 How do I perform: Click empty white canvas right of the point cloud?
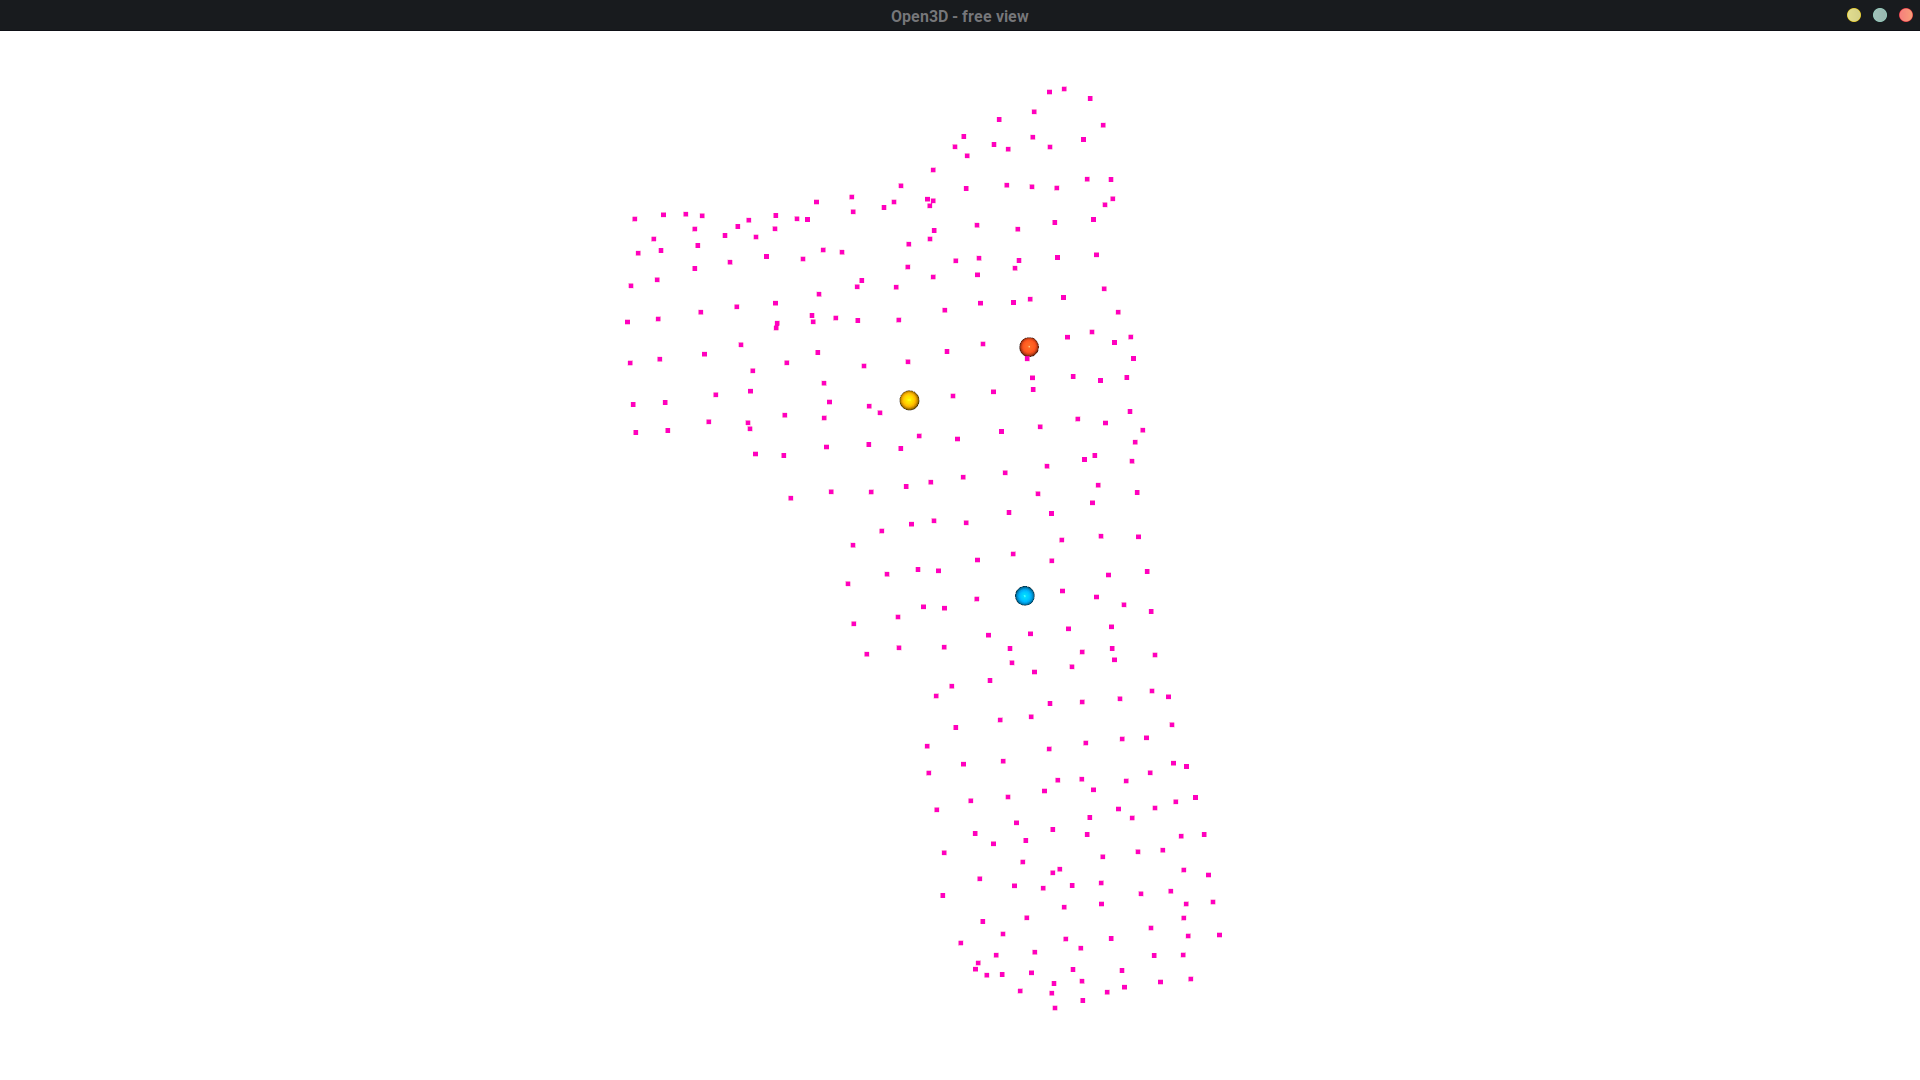pos(1550,550)
